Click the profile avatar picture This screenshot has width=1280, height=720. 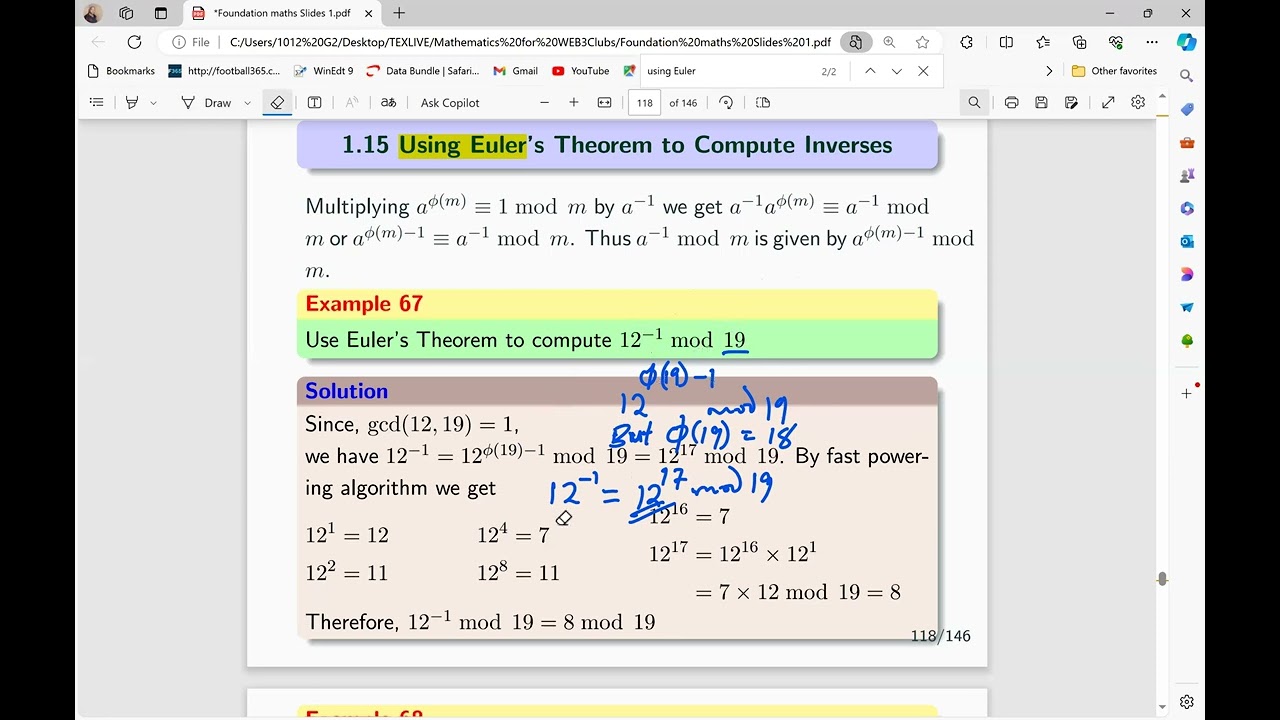point(92,13)
